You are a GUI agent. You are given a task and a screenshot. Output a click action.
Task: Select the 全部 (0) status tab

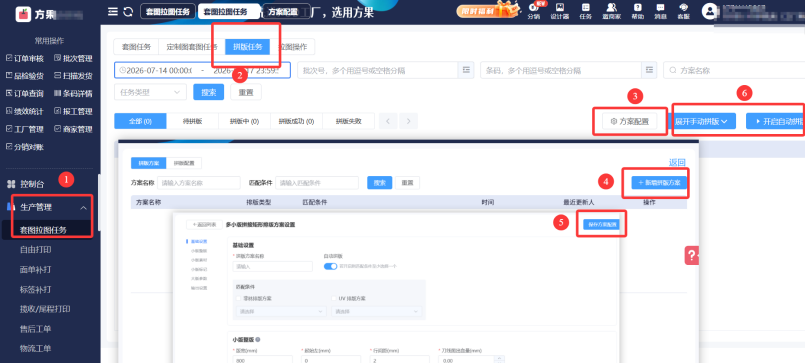click(x=140, y=121)
